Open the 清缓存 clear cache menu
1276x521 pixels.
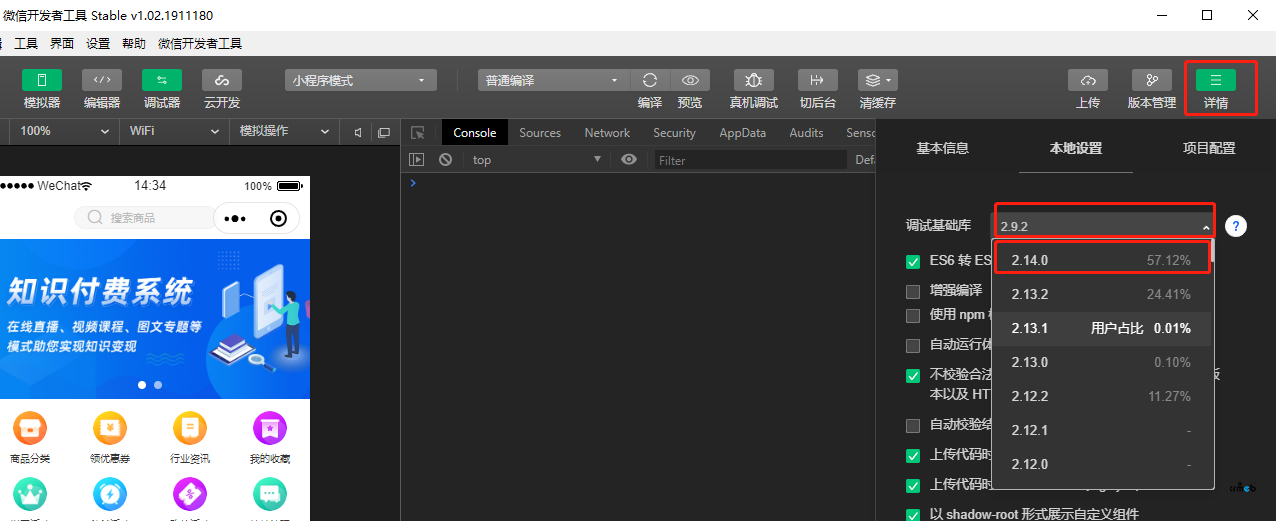pos(878,80)
